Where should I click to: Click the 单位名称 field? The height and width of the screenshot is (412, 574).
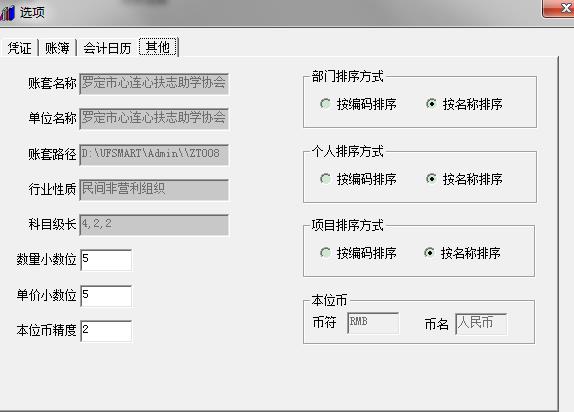pyautogui.click(x=154, y=118)
